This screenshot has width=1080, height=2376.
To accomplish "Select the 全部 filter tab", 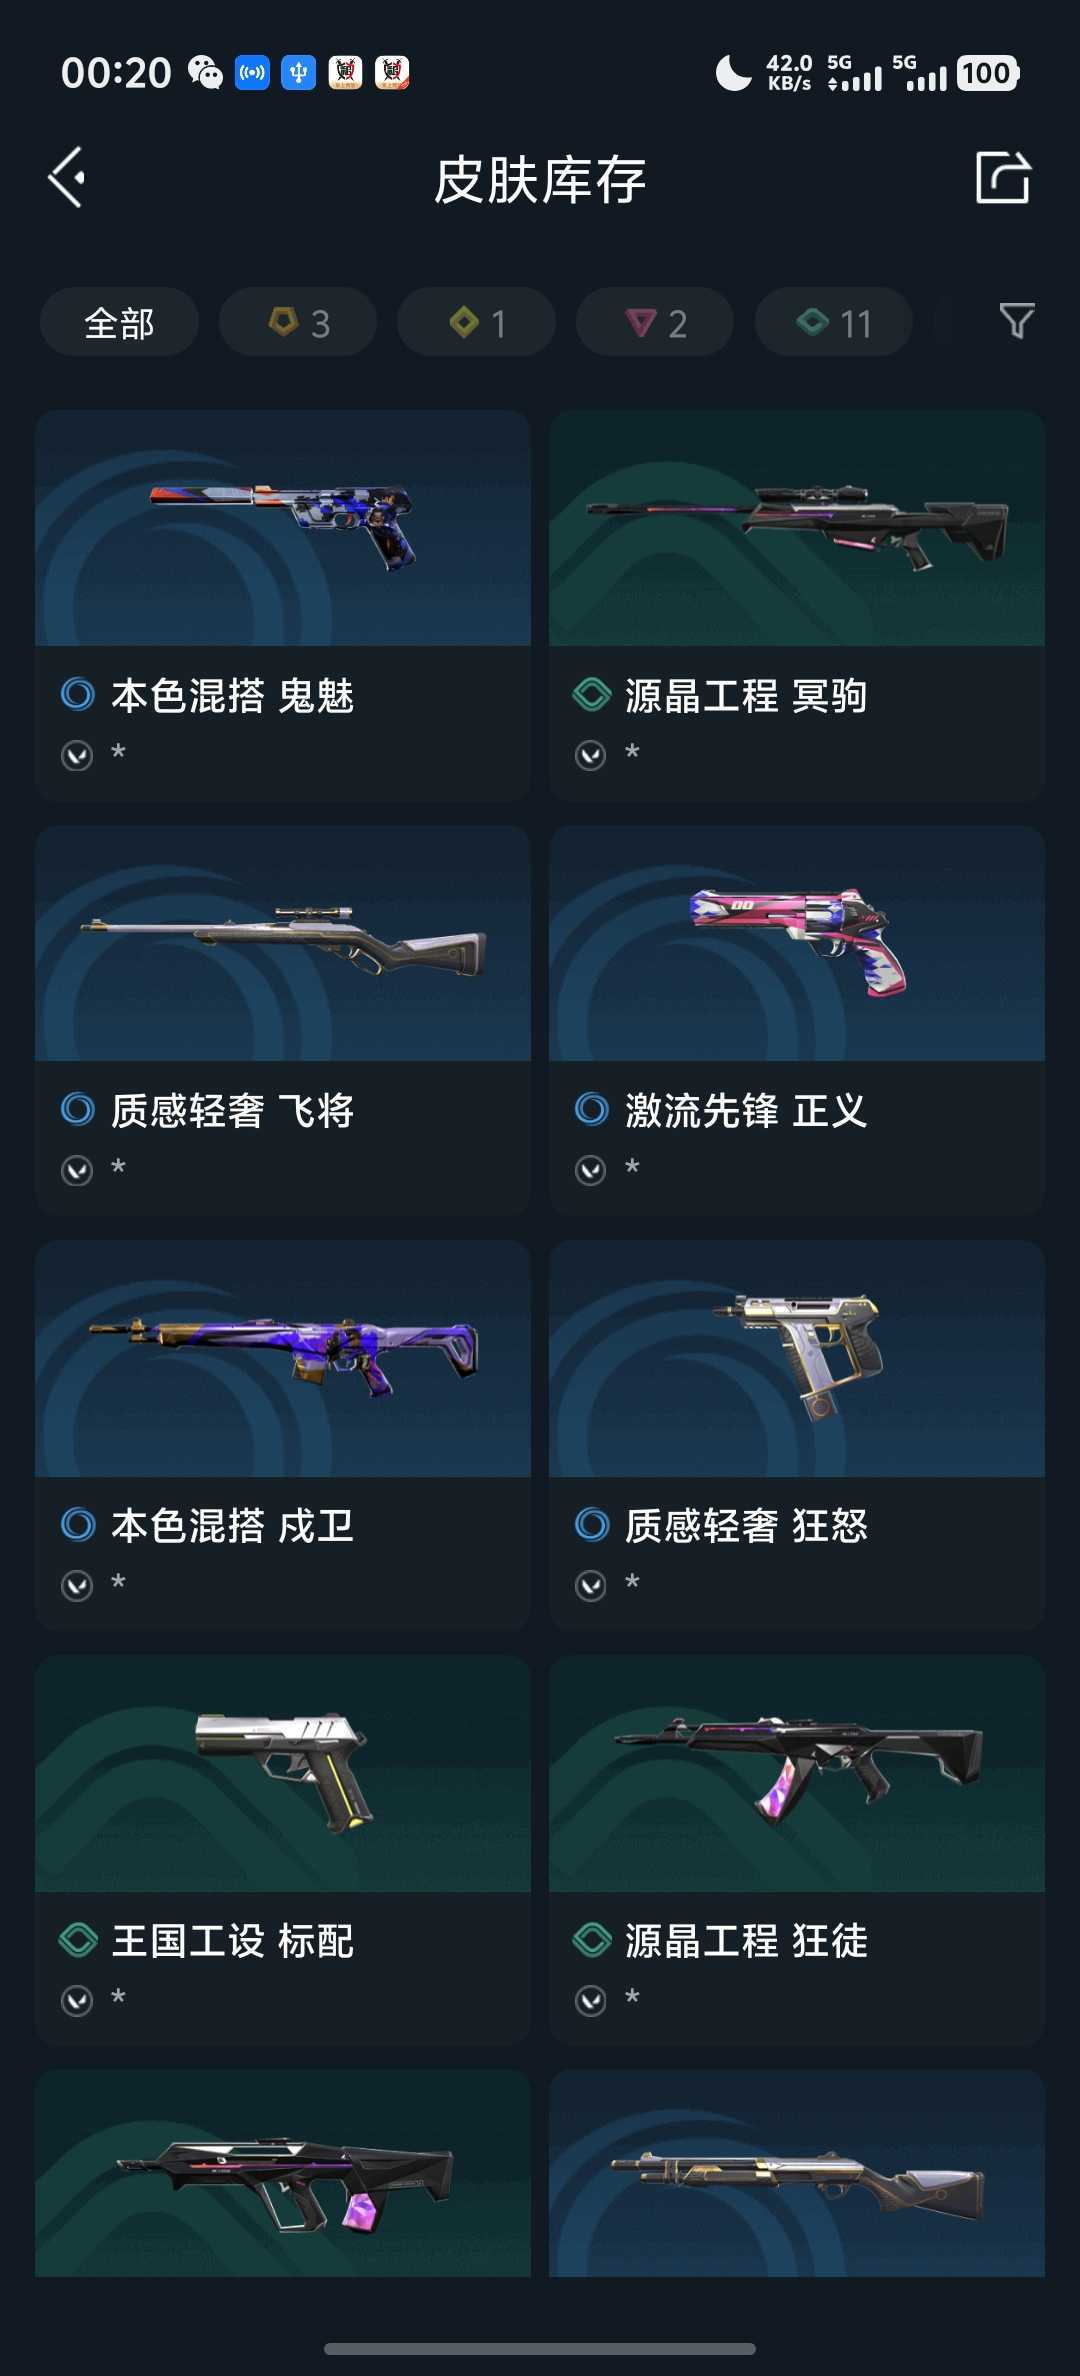I will 119,322.
